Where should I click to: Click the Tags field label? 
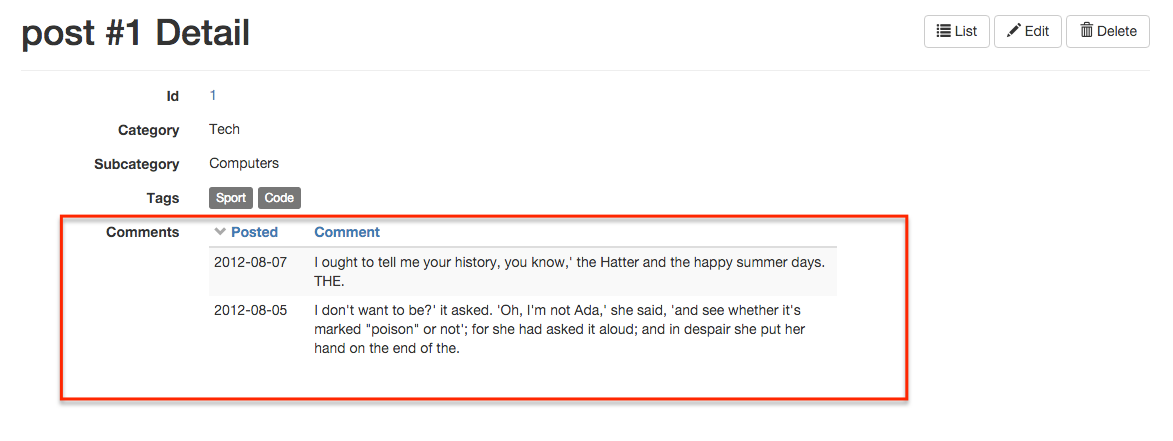[162, 198]
